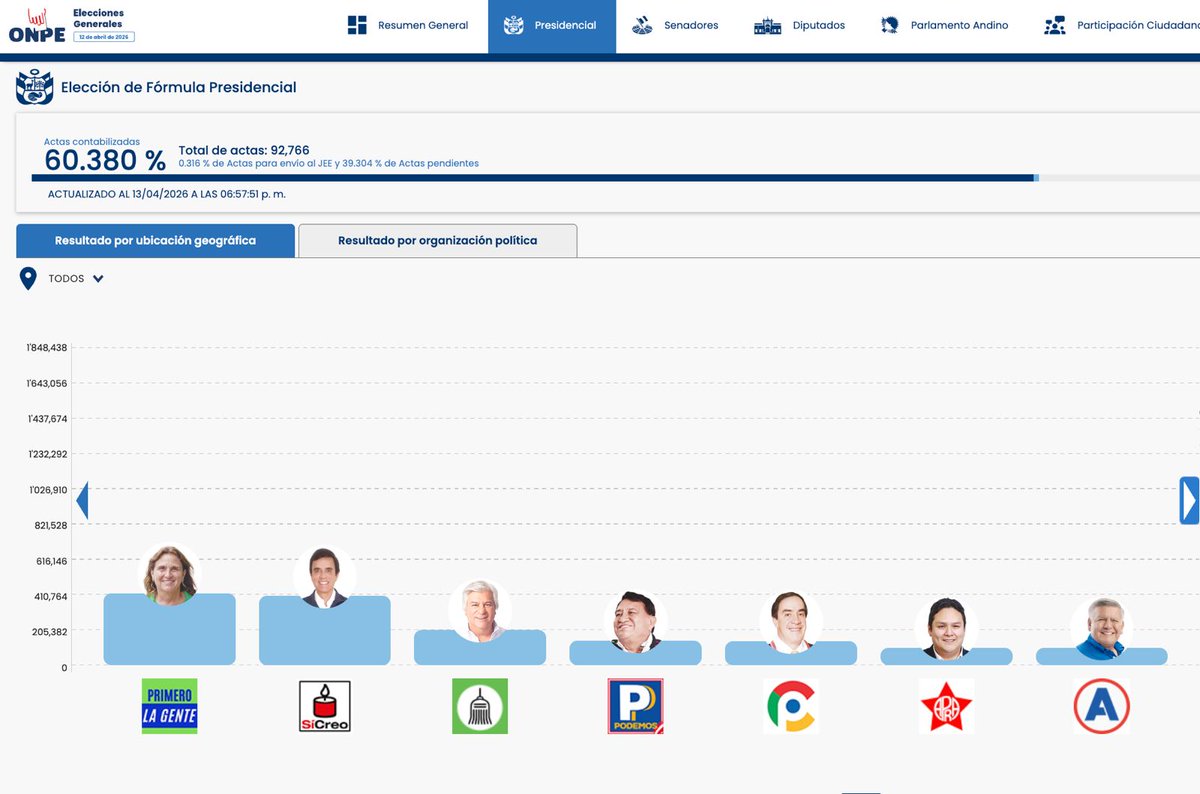Viewport: 1200px width, 794px height.
Task: Click the Elección de Fórmula Presidencial heading
Action: click(179, 87)
